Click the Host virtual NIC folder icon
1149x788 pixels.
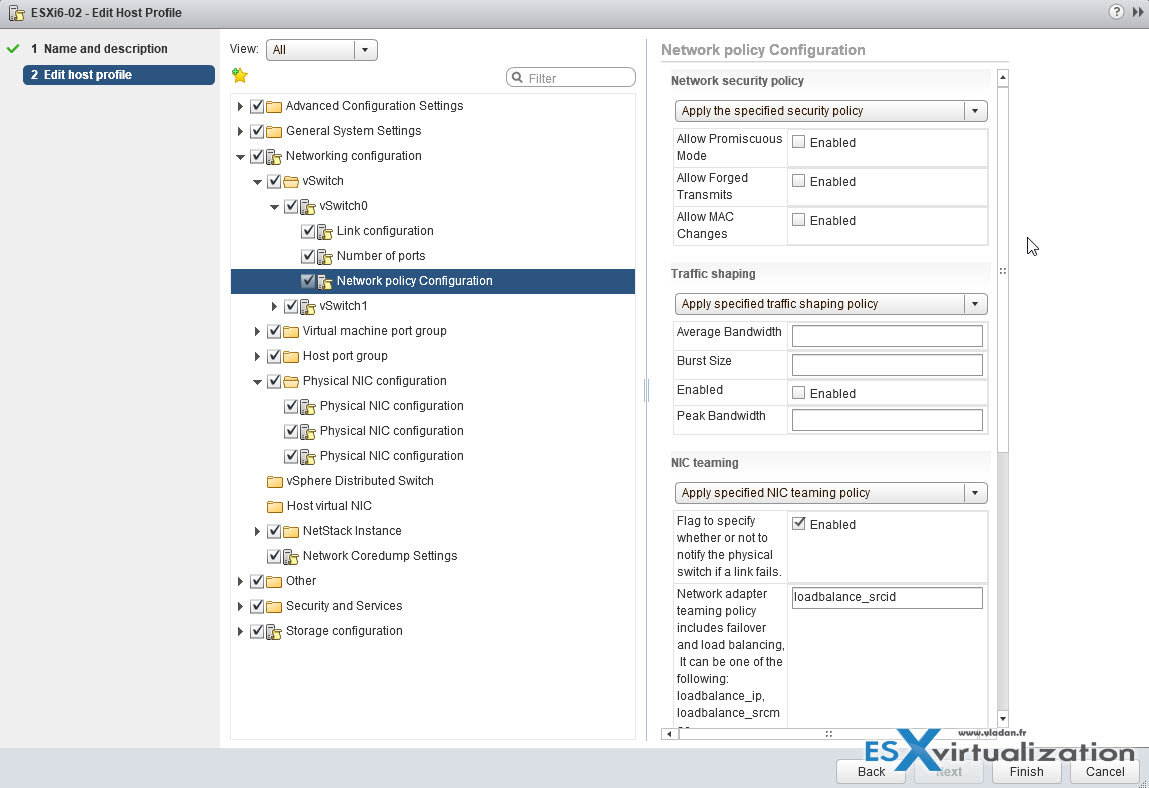(275, 507)
